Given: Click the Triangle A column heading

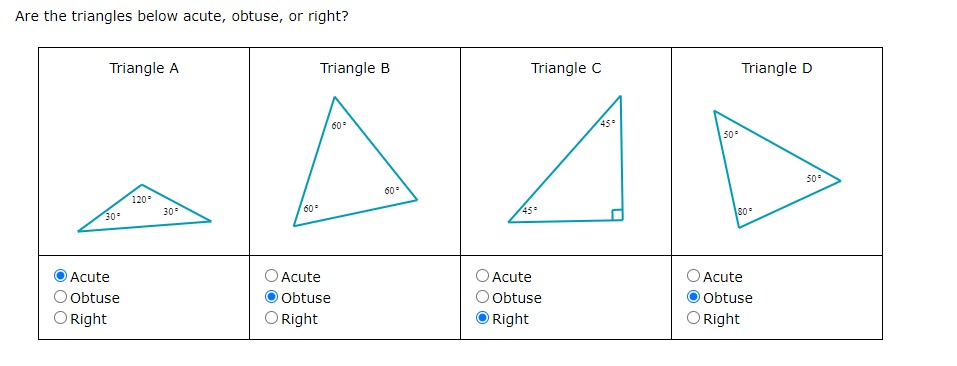Looking at the screenshot, I should point(144,68).
